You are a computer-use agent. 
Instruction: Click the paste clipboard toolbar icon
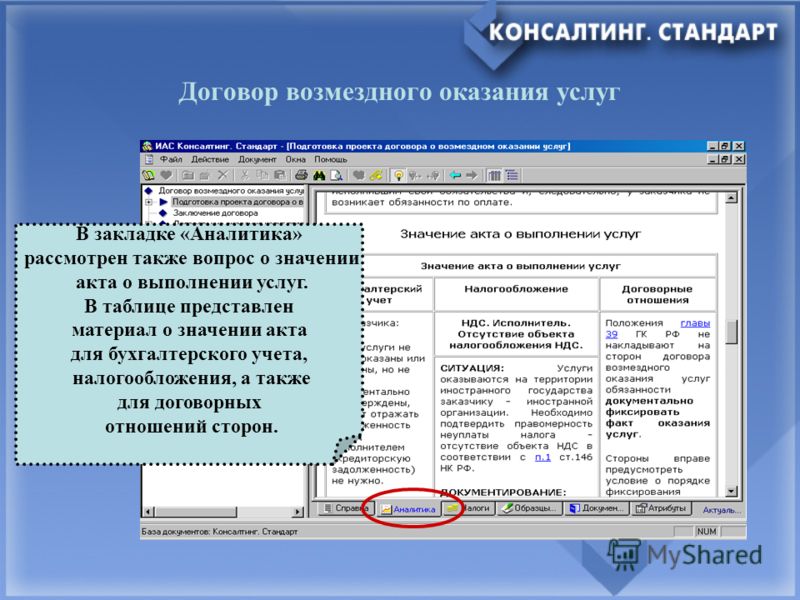280,176
